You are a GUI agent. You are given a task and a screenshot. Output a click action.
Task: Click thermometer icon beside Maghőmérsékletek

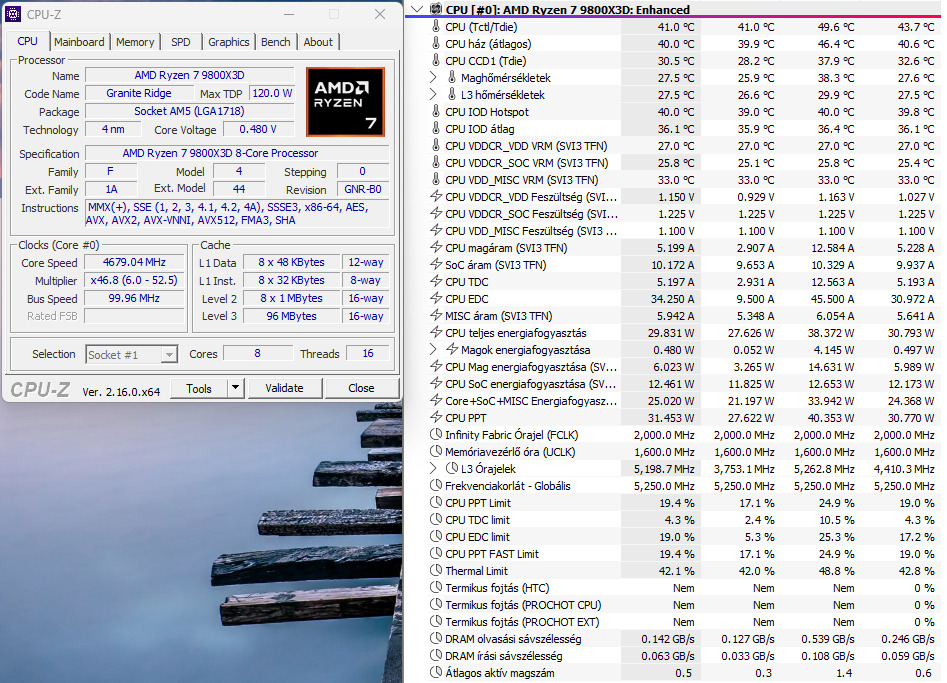coord(451,77)
